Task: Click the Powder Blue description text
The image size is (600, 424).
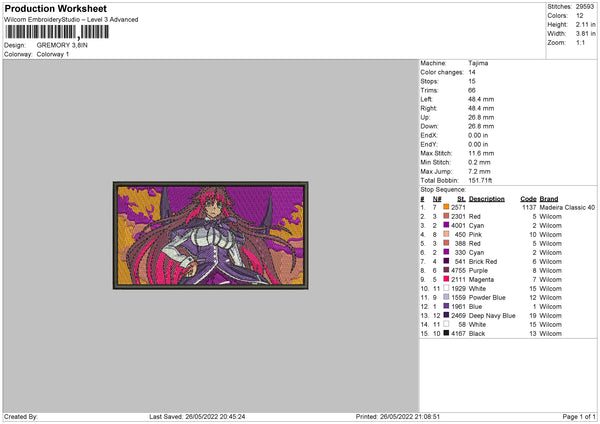Action: (x=487, y=297)
